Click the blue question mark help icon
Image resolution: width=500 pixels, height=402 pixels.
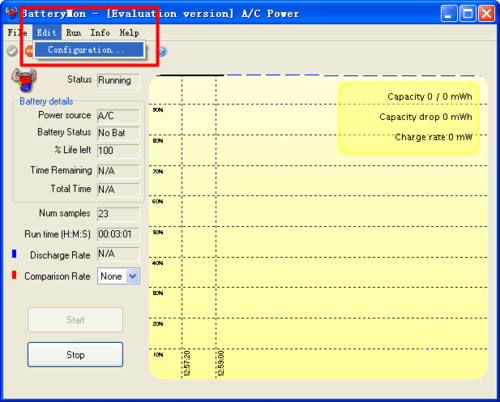pos(162,51)
